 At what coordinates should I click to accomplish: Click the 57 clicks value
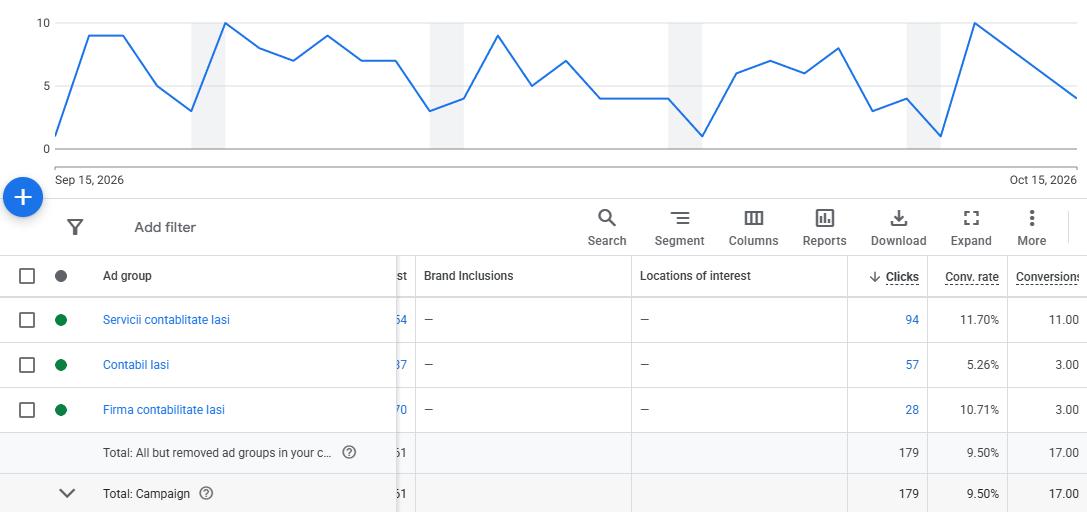click(x=912, y=364)
